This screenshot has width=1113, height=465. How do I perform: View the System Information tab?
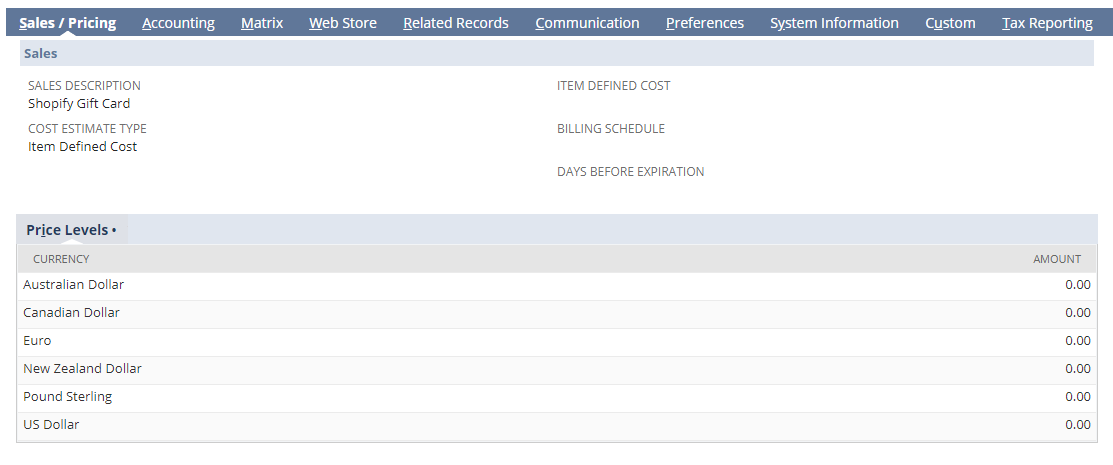834,23
